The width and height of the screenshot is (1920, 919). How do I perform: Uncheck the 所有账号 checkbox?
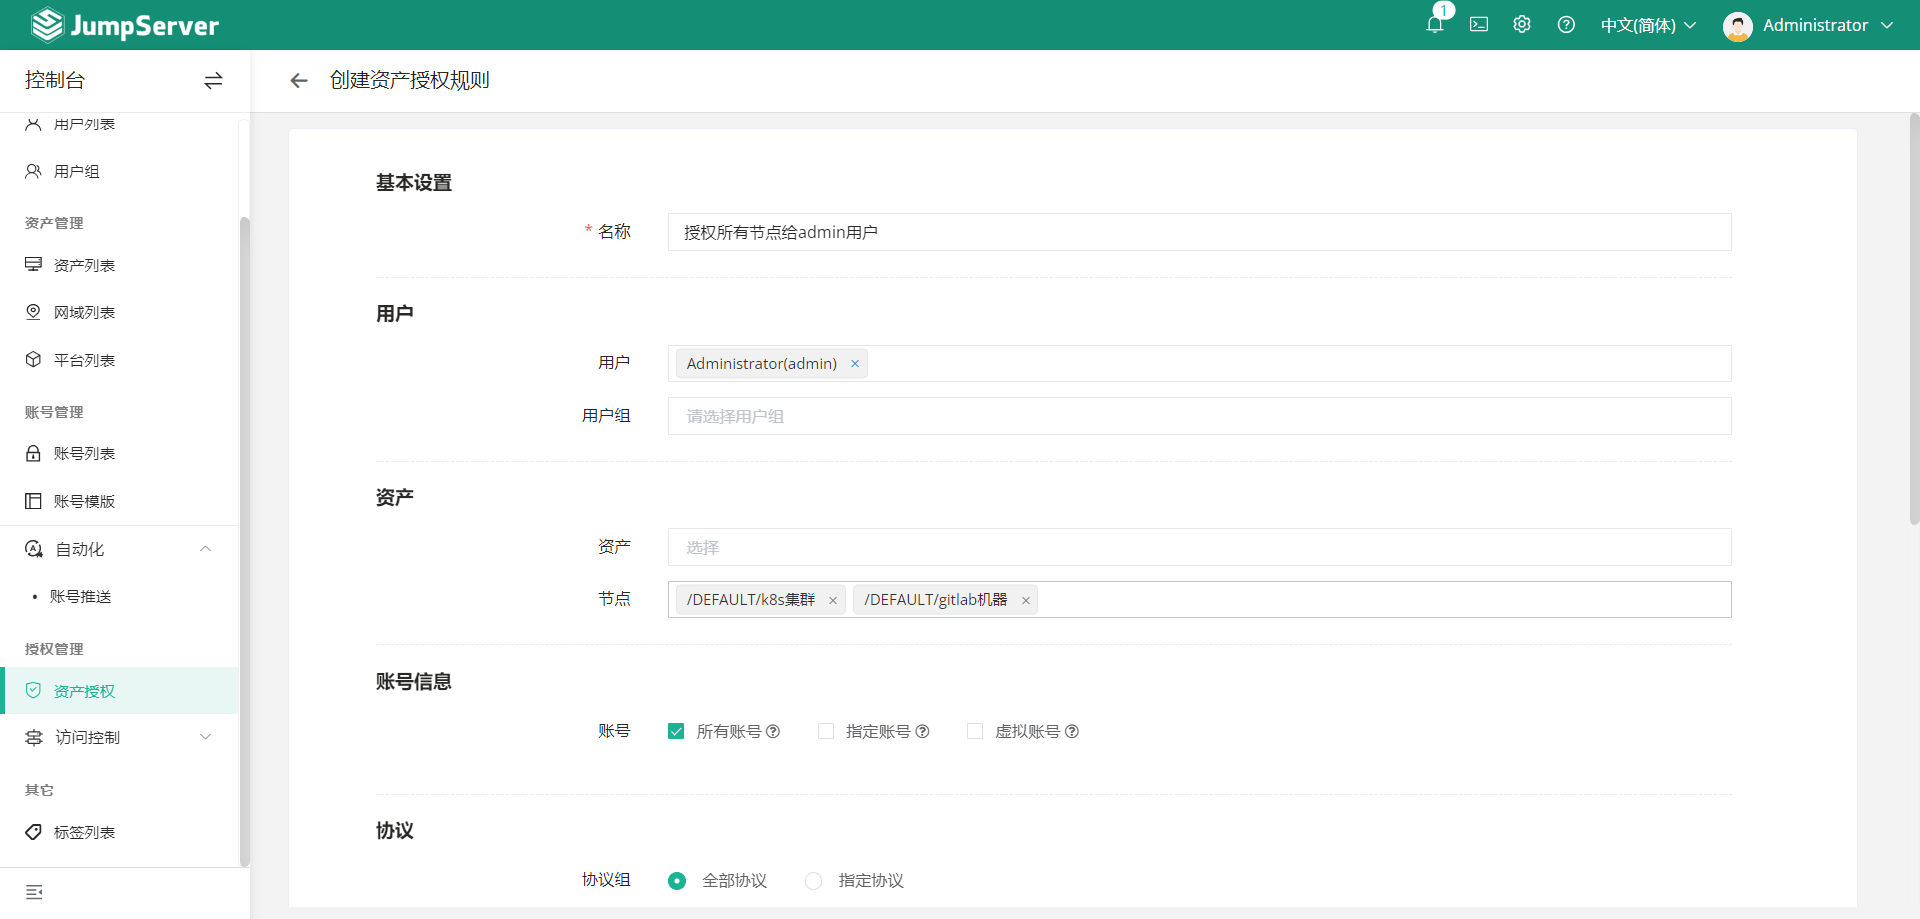pyautogui.click(x=676, y=731)
